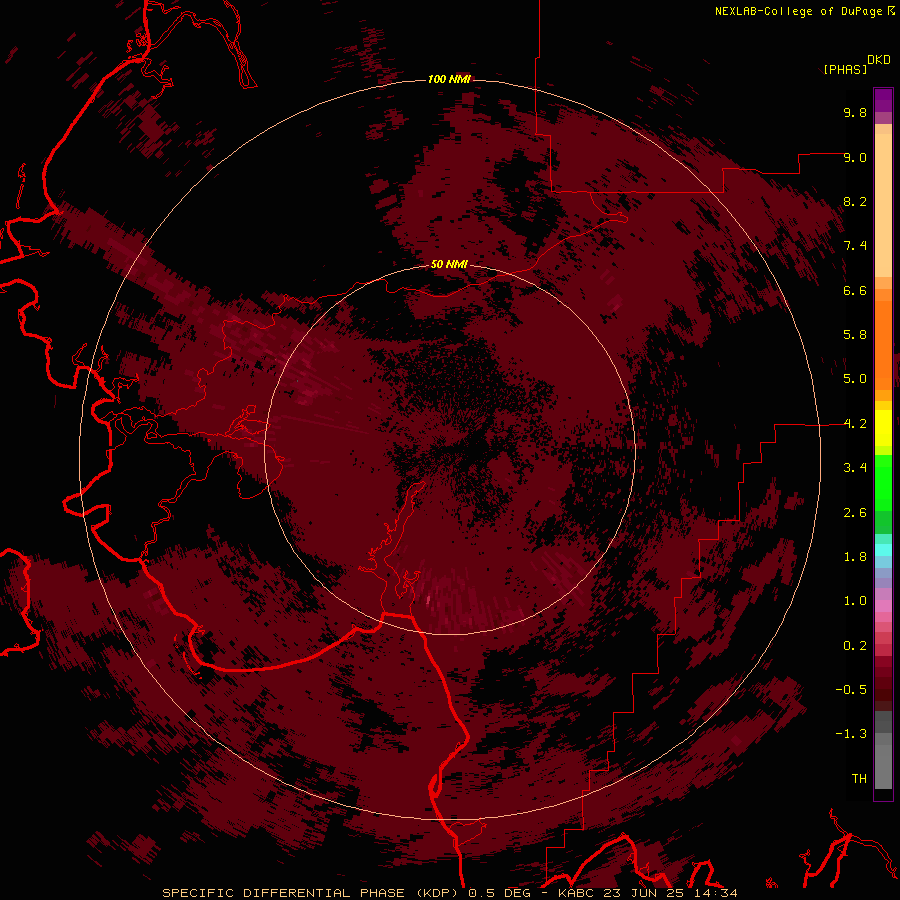The image size is (900, 900).
Task: Click the 50 NMI range ring label
Action: coord(449,265)
